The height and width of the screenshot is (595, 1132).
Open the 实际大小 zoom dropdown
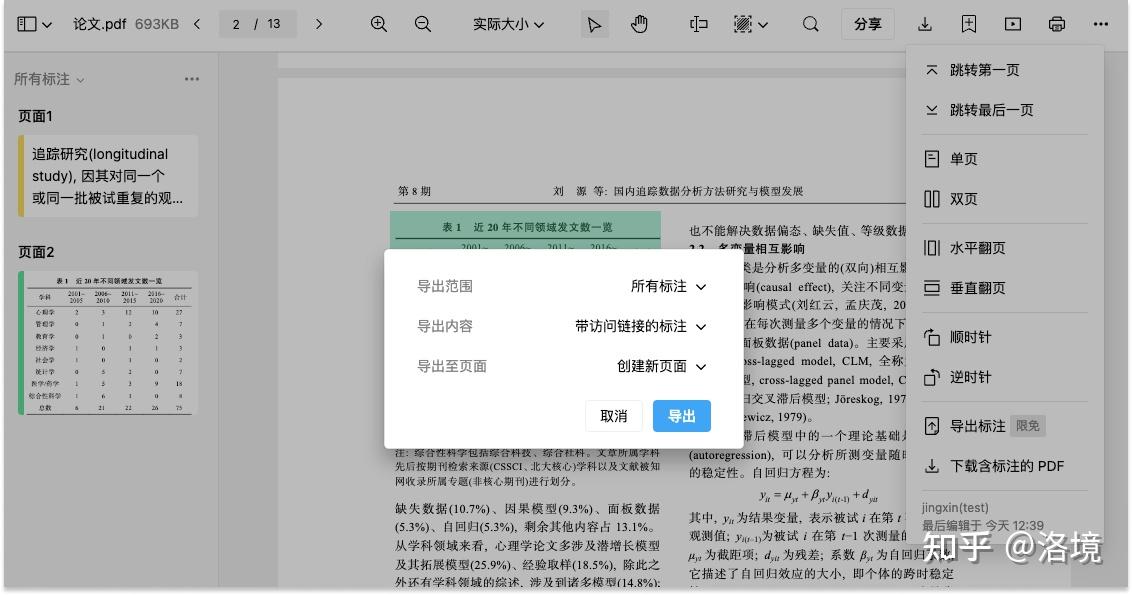coord(508,24)
